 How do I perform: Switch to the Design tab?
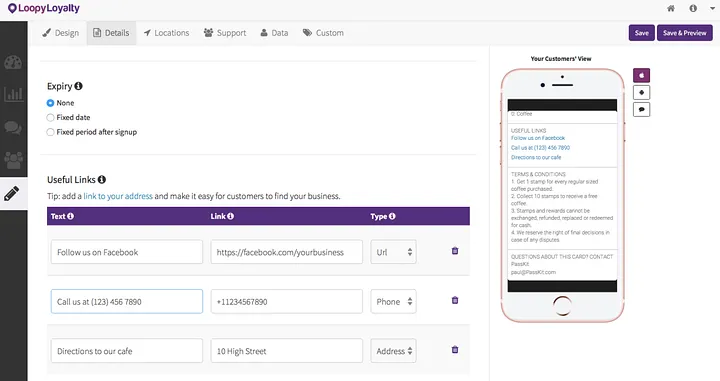[61, 33]
